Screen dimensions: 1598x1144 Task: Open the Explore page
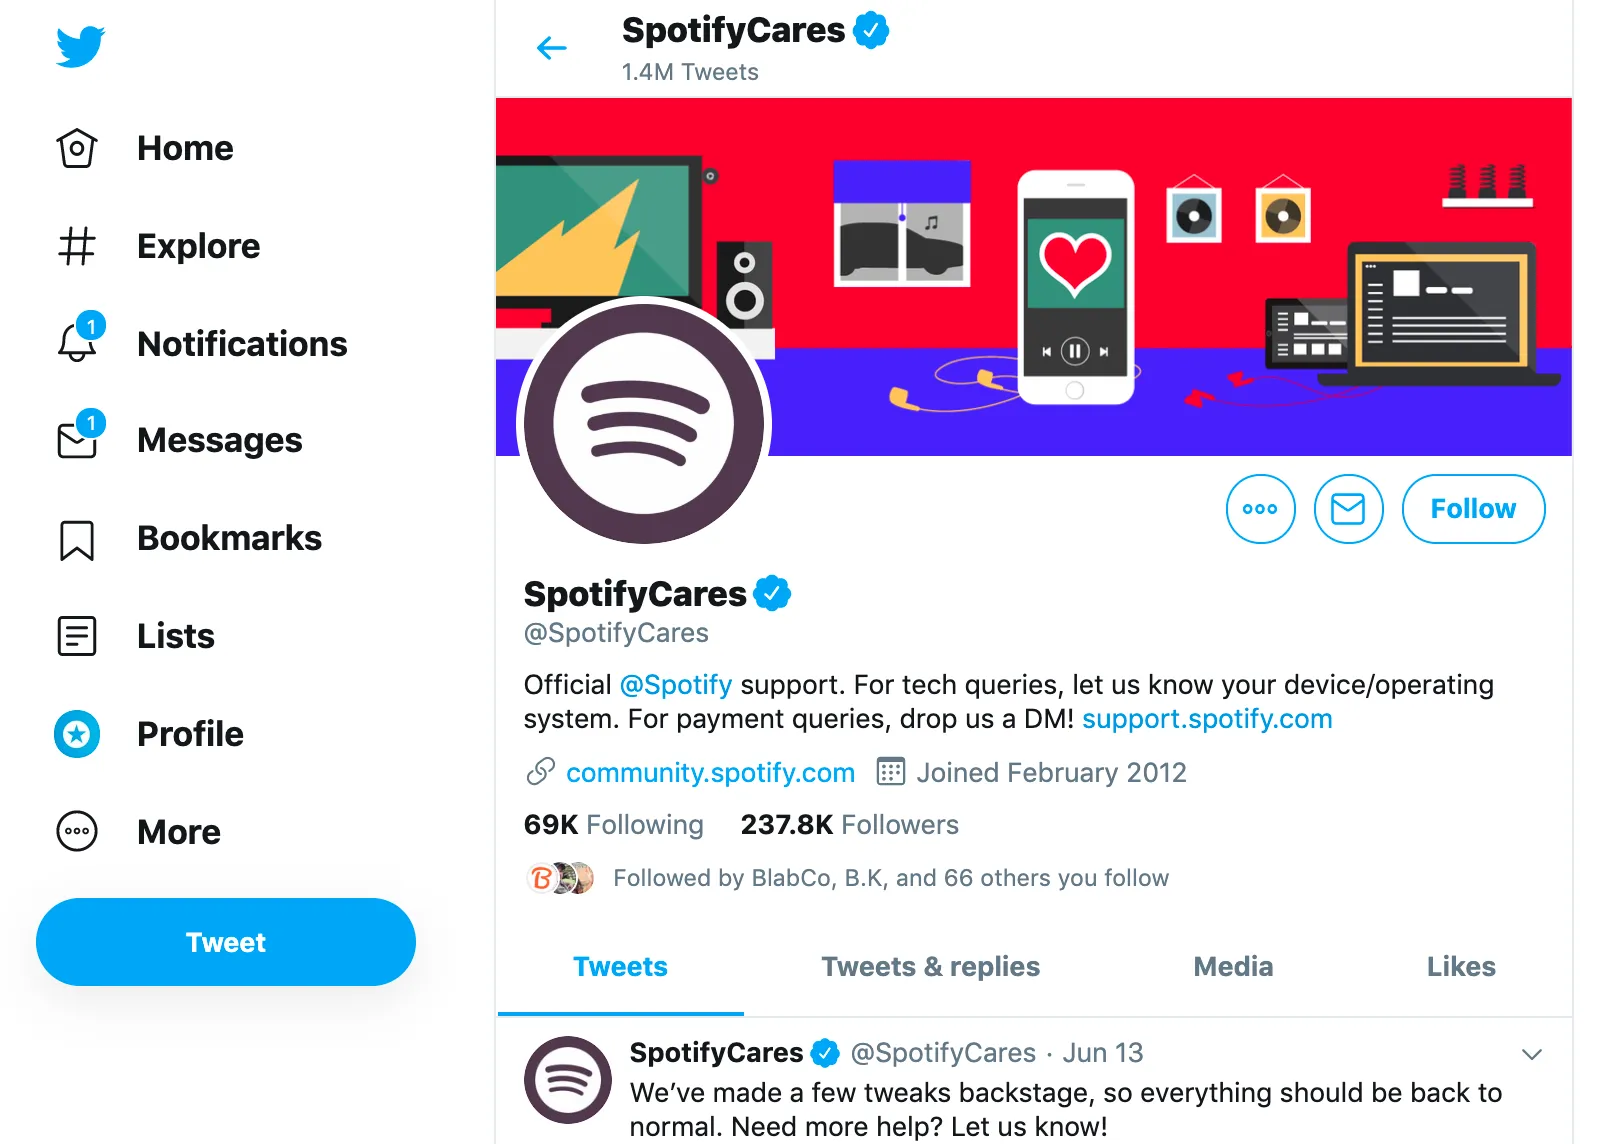pos(197,245)
